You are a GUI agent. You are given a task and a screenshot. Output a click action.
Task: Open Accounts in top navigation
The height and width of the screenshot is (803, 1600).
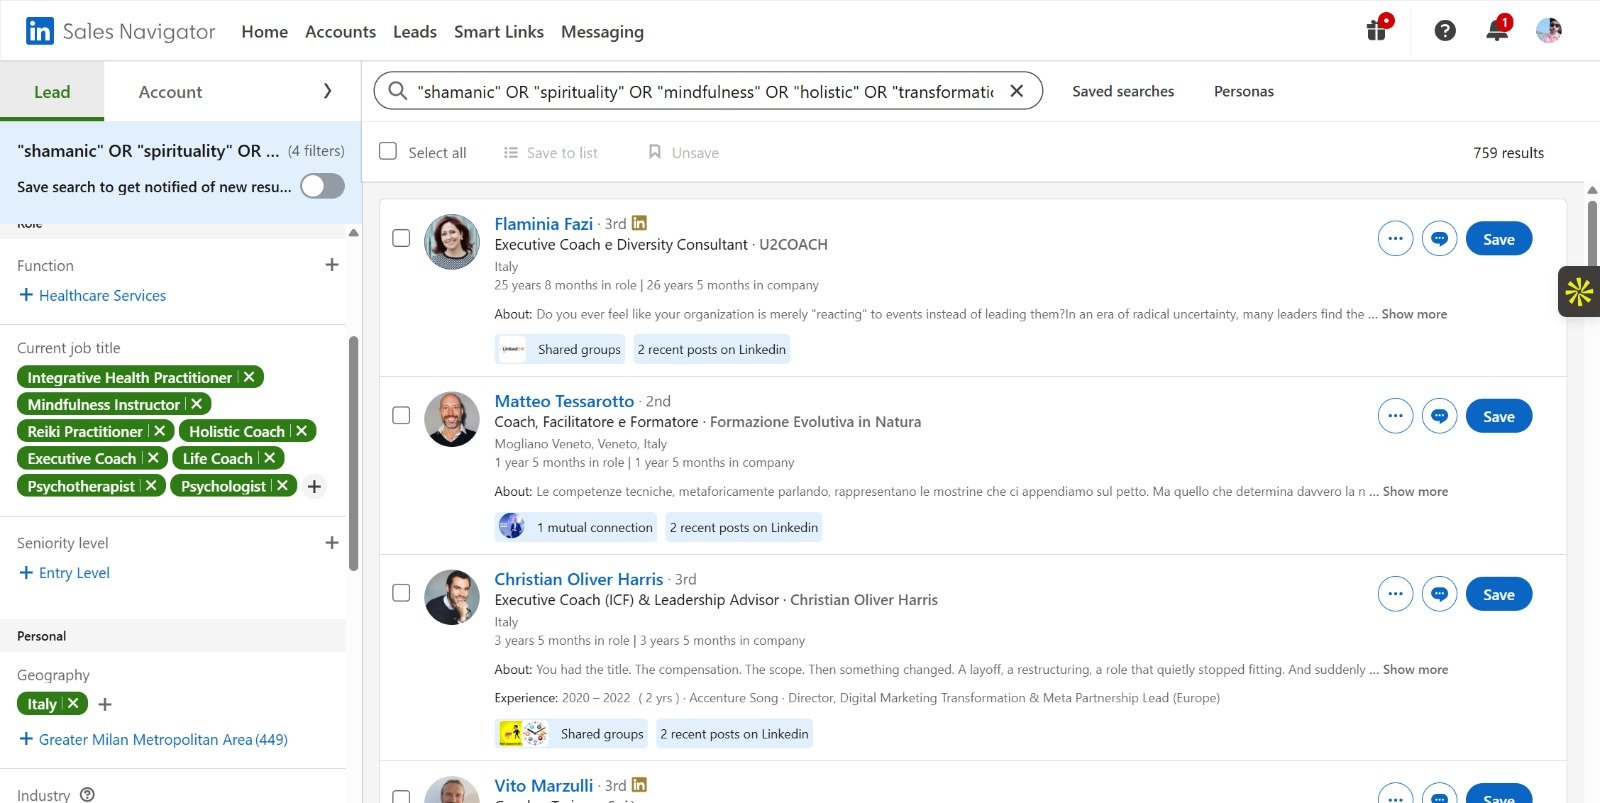click(x=340, y=31)
